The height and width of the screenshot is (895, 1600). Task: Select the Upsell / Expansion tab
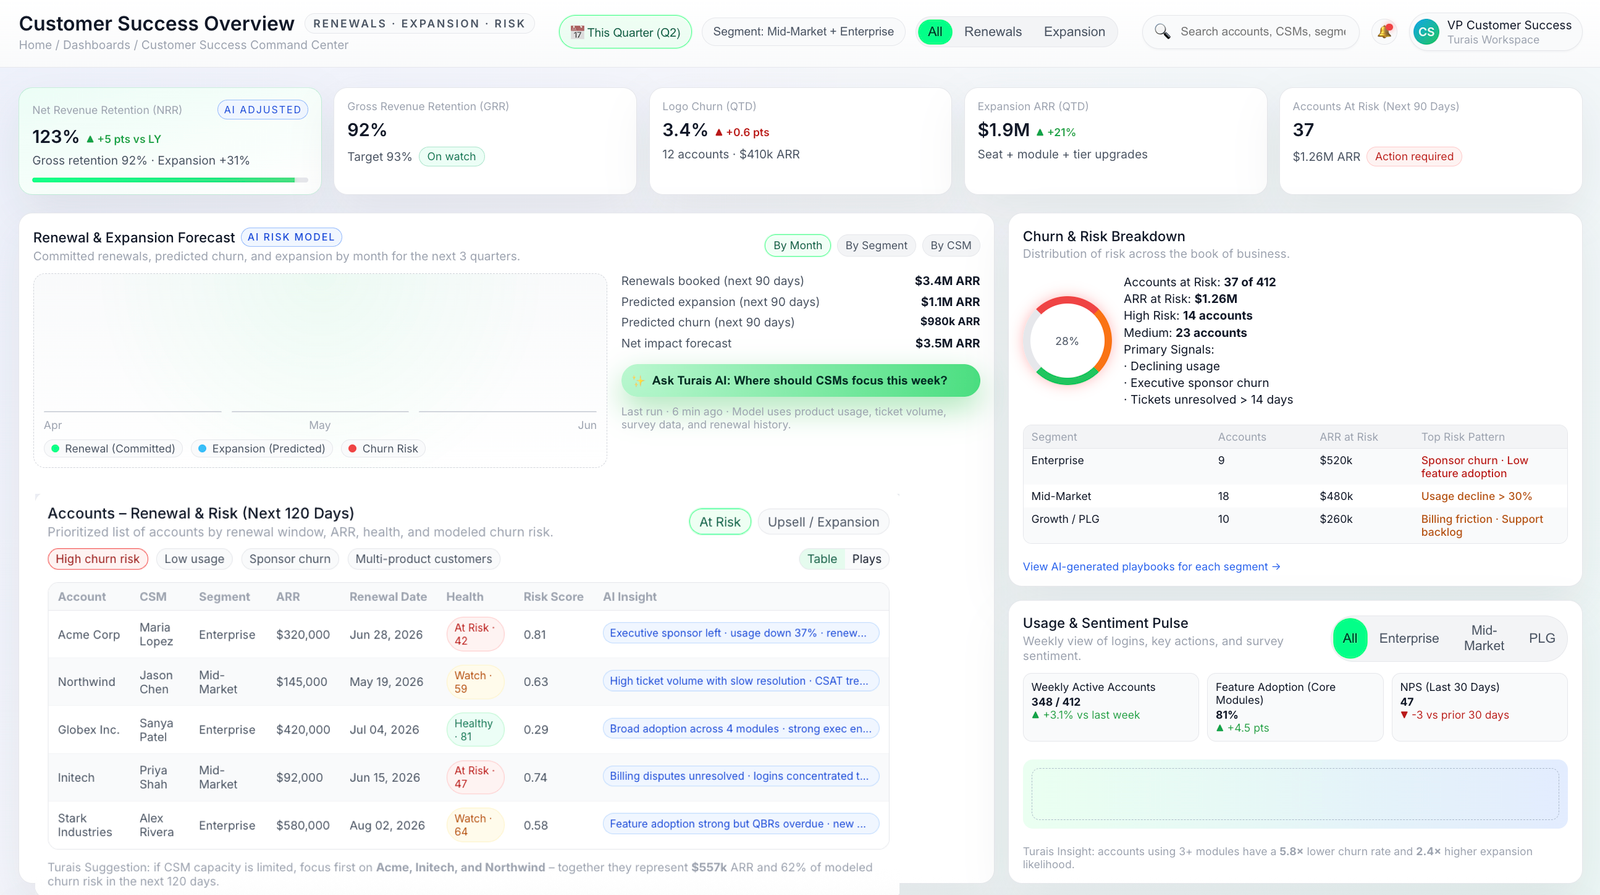click(x=823, y=522)
